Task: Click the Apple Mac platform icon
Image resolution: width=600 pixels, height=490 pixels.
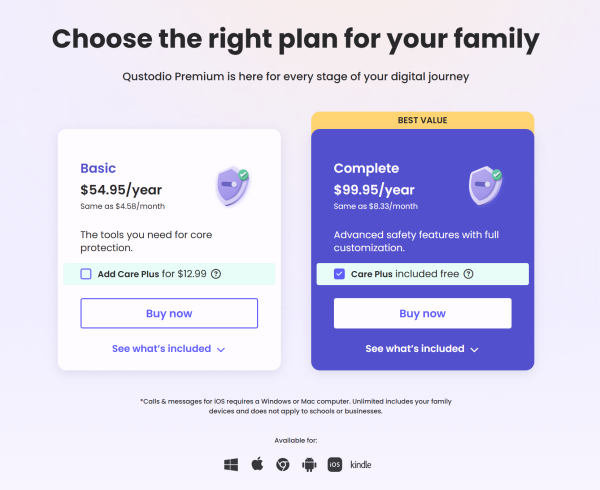Action: coord(257,465)
